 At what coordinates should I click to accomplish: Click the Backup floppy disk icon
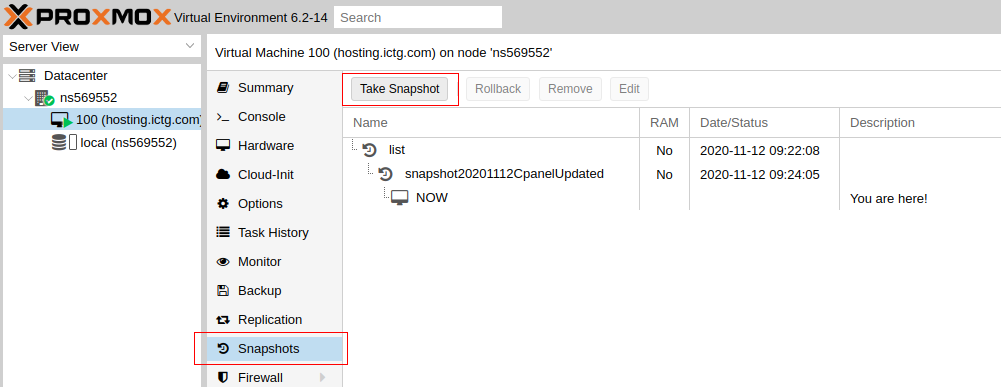pyautogui.click(x=223, y=291)
